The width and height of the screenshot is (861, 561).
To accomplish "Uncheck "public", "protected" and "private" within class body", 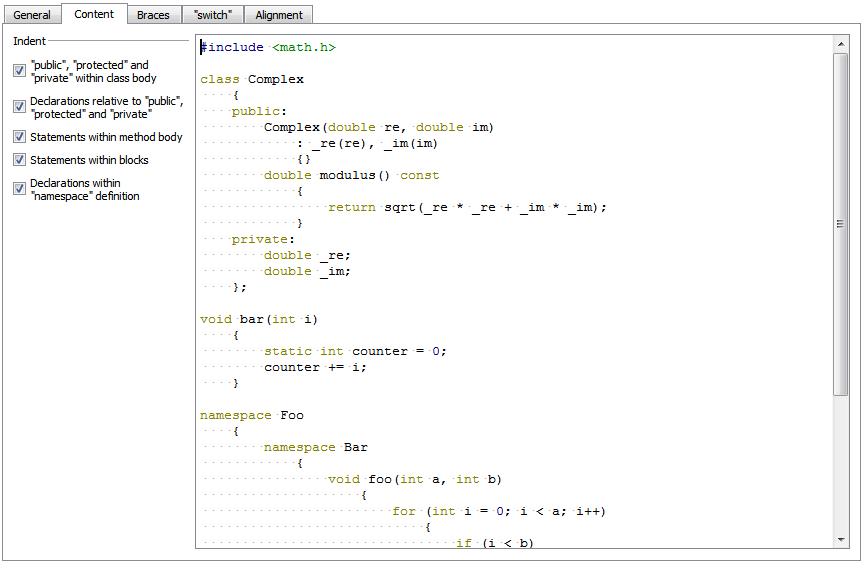I will pyautogui.click(x=19, y=70).
